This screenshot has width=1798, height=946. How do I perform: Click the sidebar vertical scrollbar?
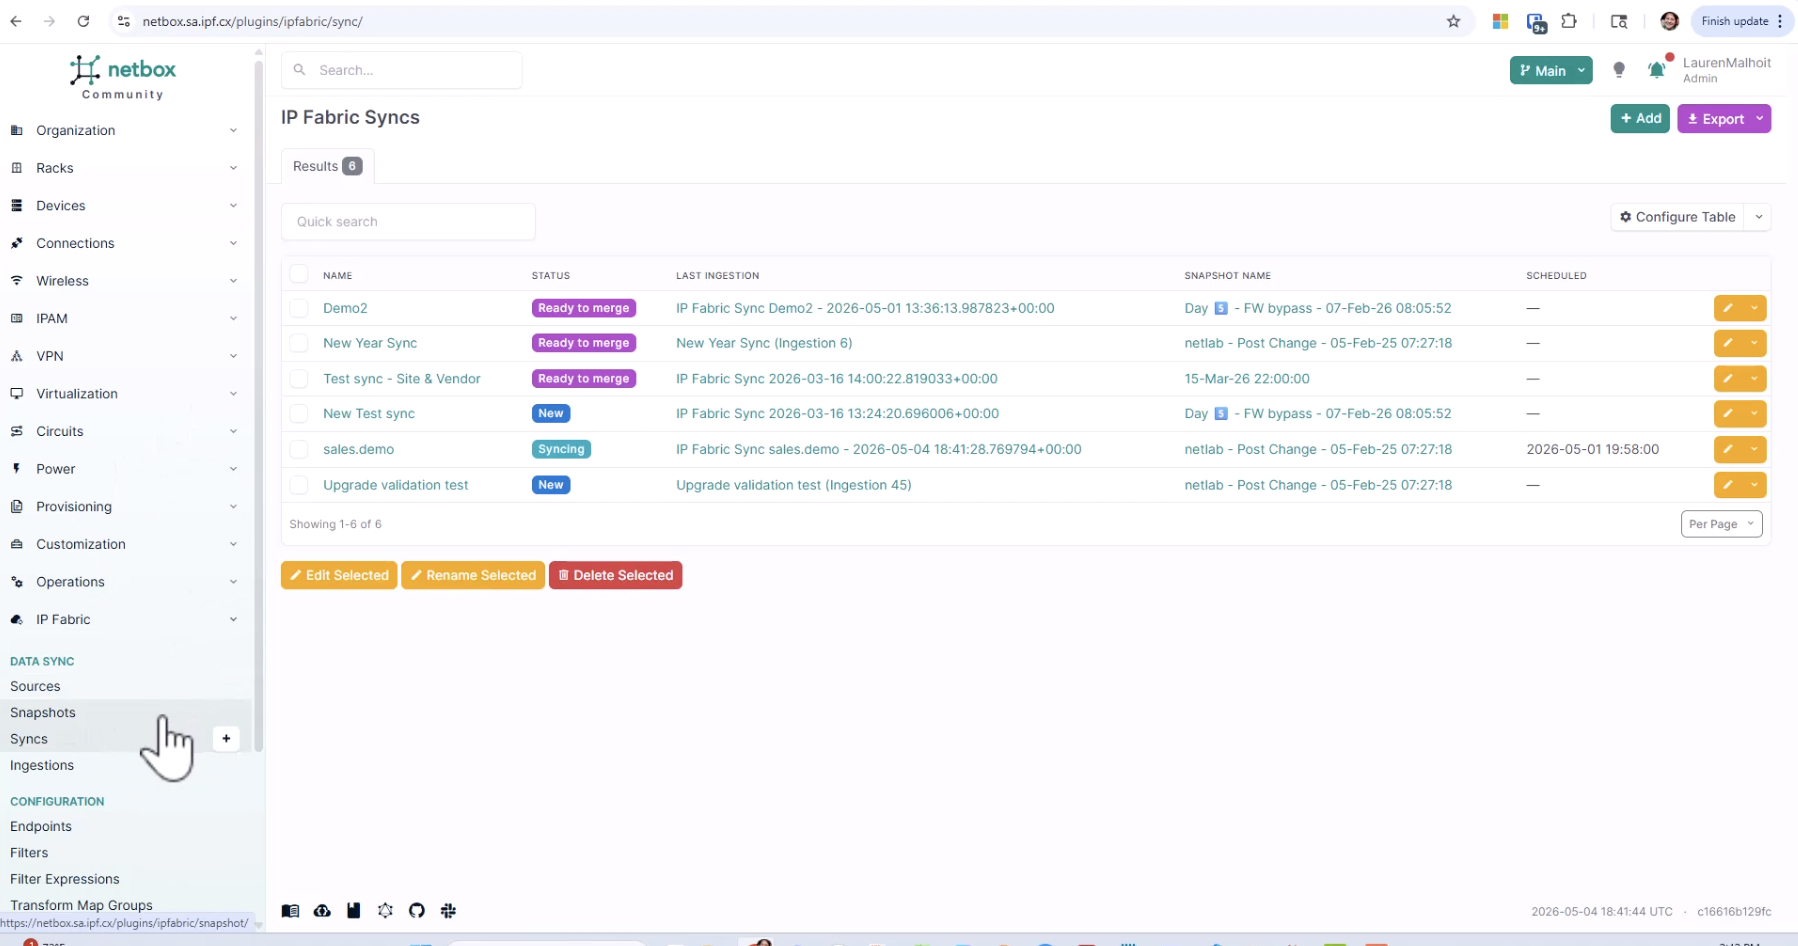click(x=259, y=405)
